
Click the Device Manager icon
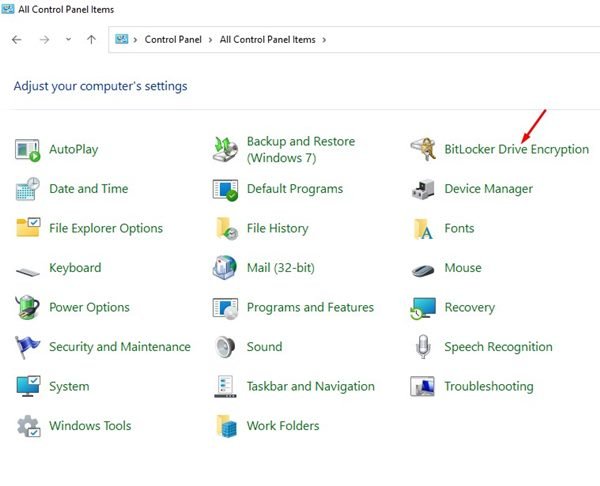423,189
